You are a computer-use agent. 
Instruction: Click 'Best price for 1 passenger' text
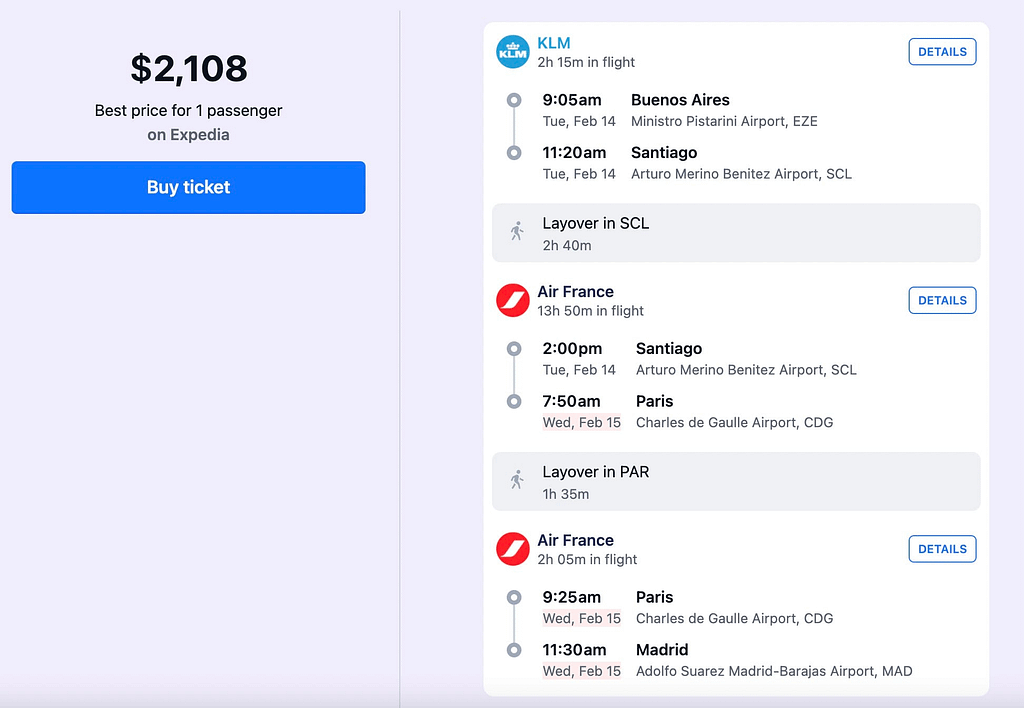[188, 110]
